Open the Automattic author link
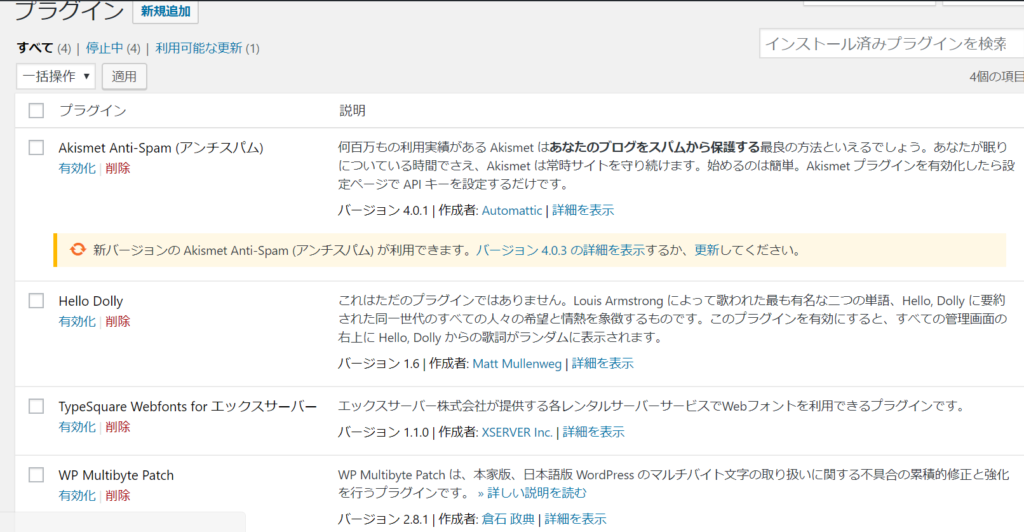The height and width of the screenshot is (532, 1024). (512, 210)
